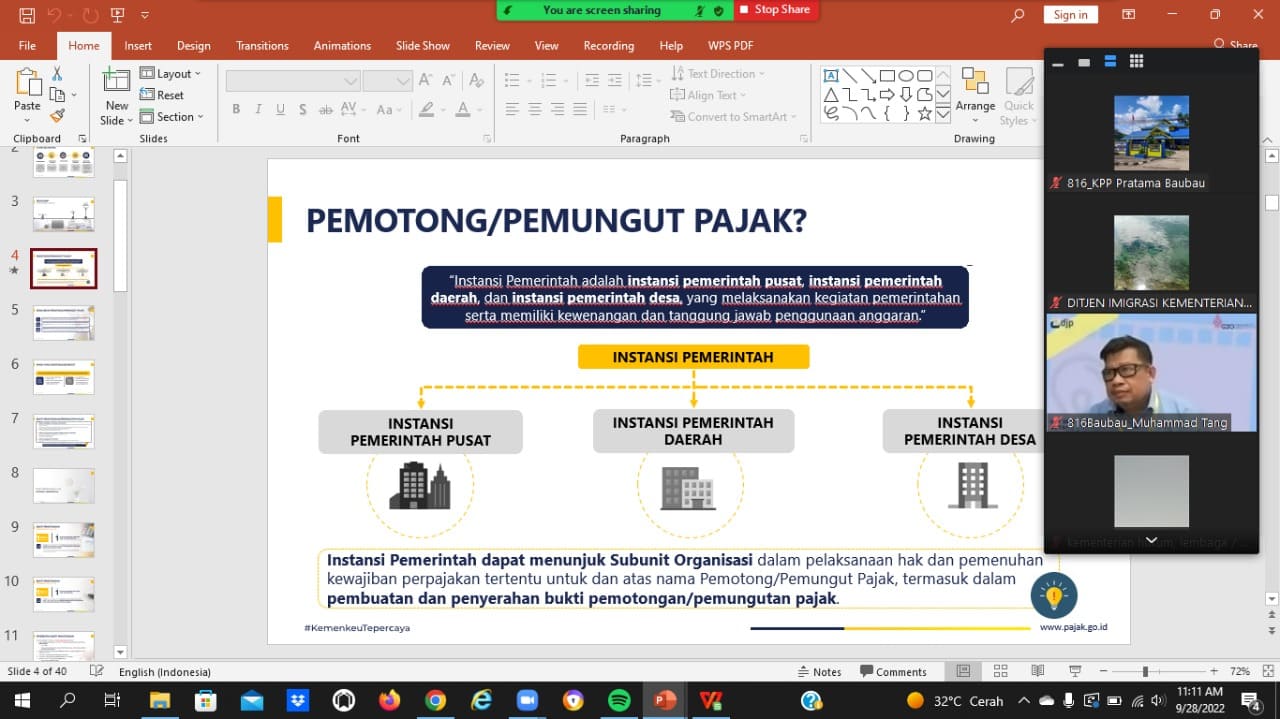The image size is (1280, 719).
Task: Open Spotify from the taskbar
Action: 618,700
